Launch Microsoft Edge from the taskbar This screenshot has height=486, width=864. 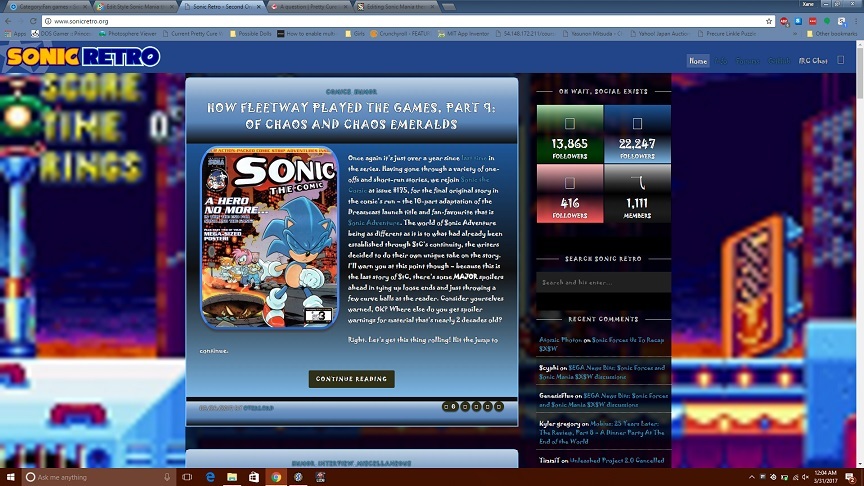click(210, 477)
